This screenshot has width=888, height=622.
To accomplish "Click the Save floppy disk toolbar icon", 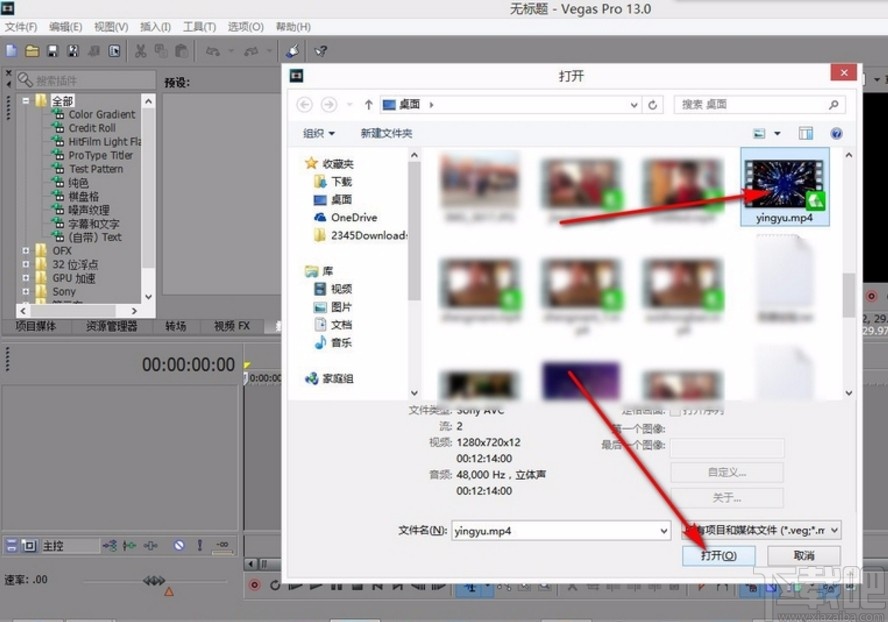I will coord(53,51).
